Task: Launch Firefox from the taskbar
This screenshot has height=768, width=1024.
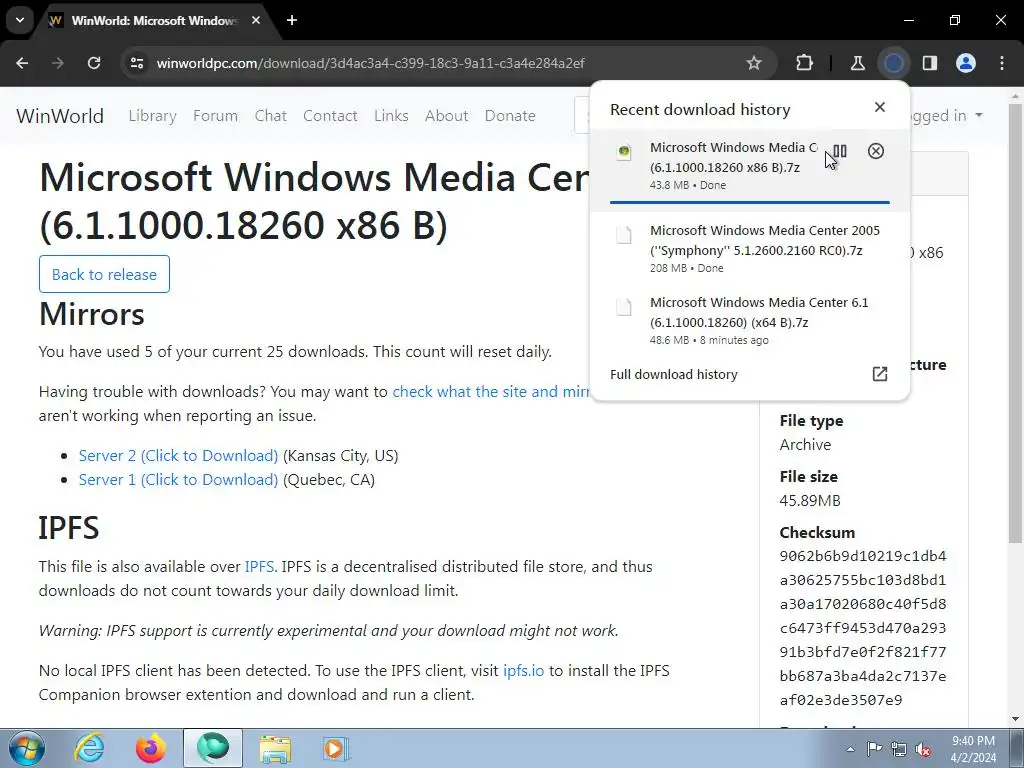Action: 151,748
